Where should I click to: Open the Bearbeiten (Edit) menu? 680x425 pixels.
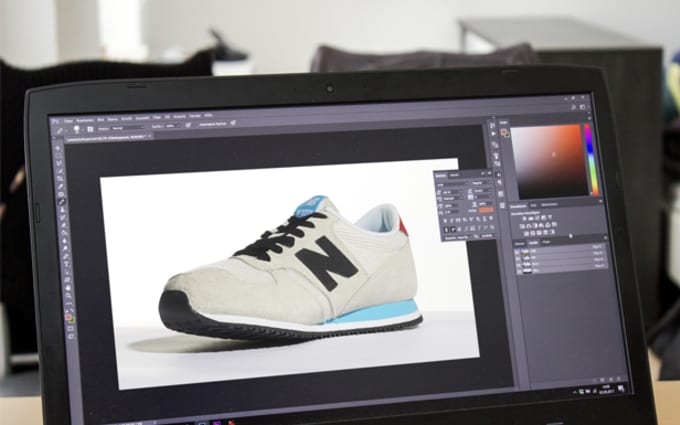click(x=85, y=121)
